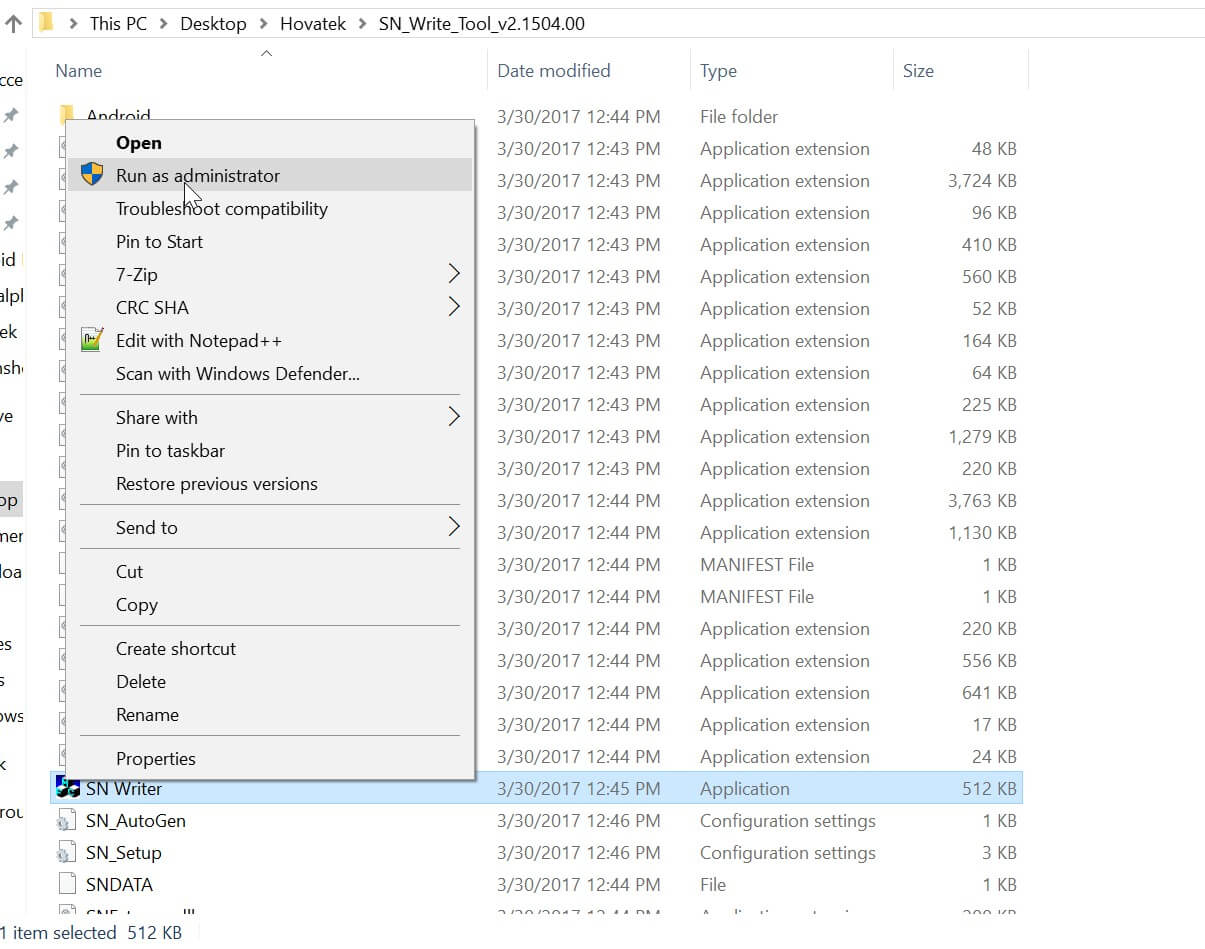Select Open from the context menu
This screenshot has height=949, width=1205.
(x=138, y=142)
